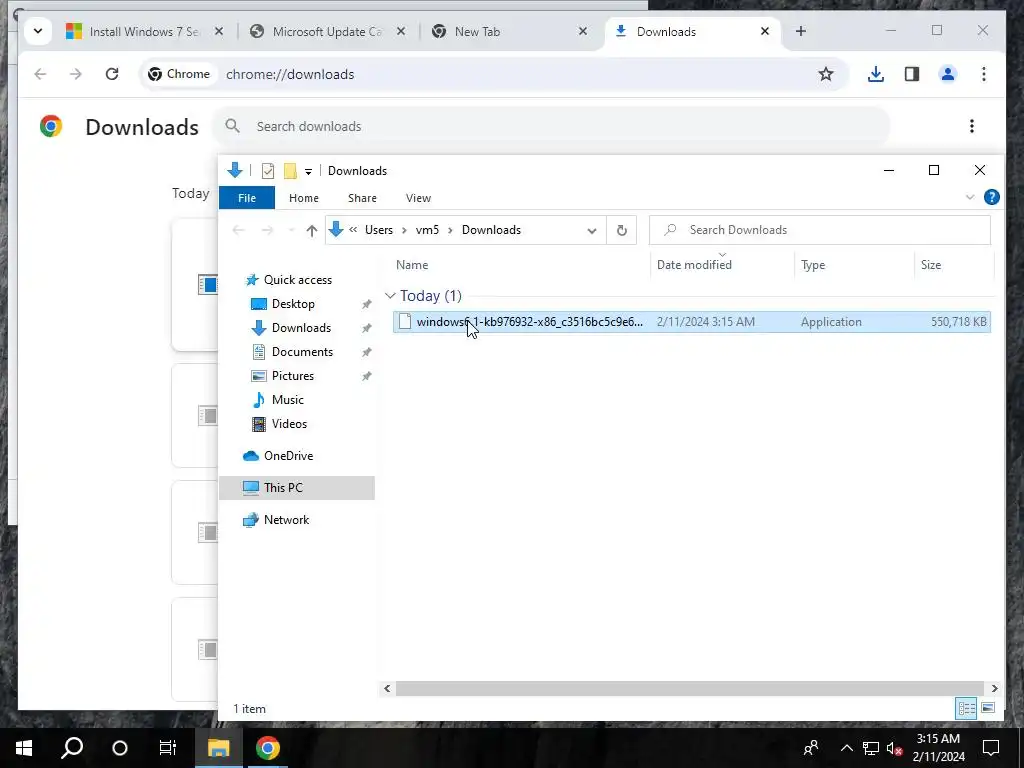Image resolution: width=1024 pixels, height=768 pixels.
Task: Open the File ribbon tab
Action: pos(247,198)
